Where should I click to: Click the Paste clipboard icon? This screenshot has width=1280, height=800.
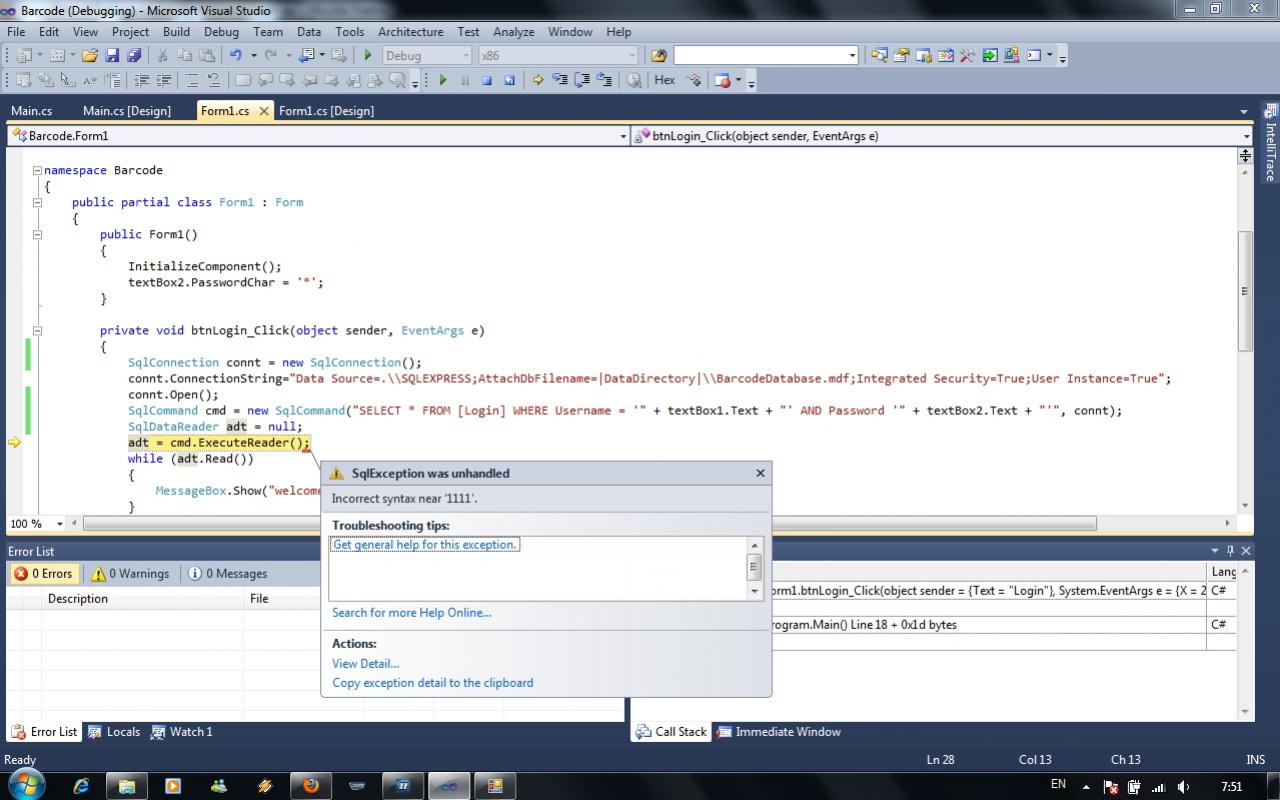[x=207, y=55]
